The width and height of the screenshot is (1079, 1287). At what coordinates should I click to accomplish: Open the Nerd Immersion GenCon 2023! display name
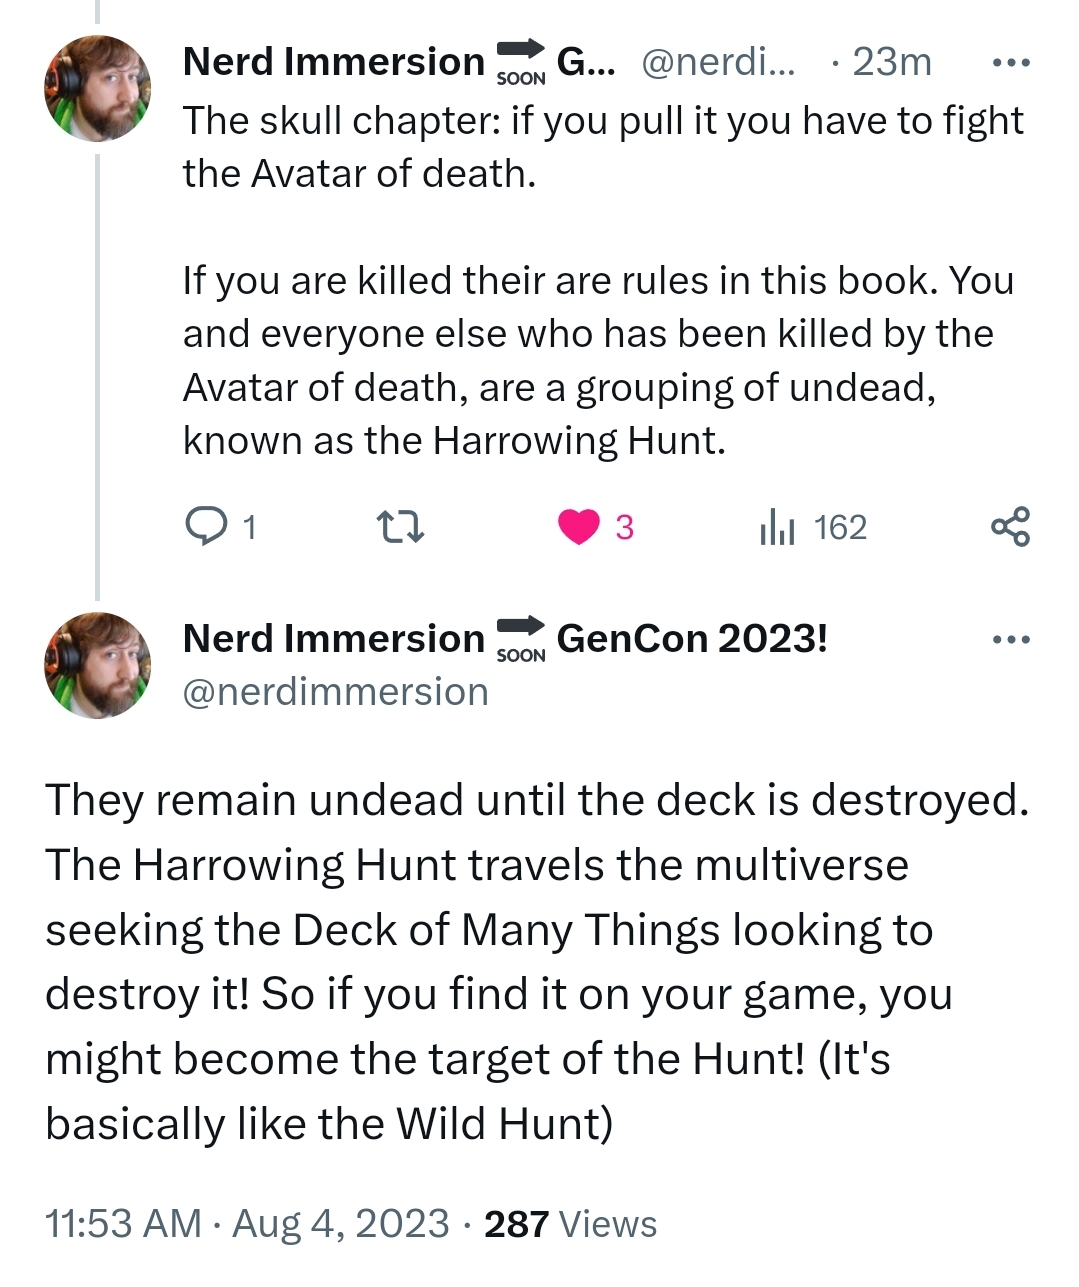[505, 638]
